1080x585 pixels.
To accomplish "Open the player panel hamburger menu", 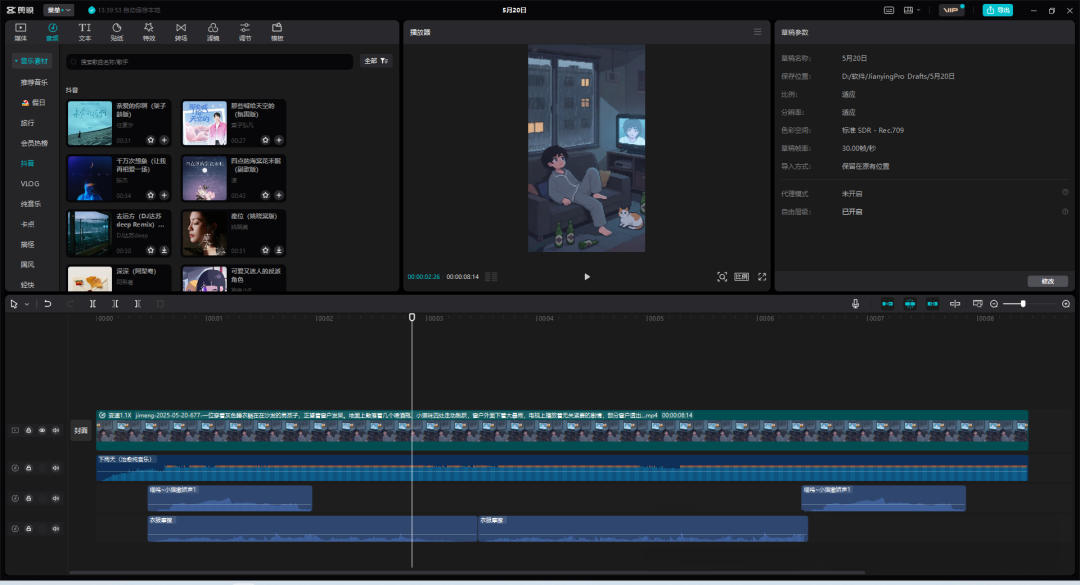I will (x=758, y=32).
